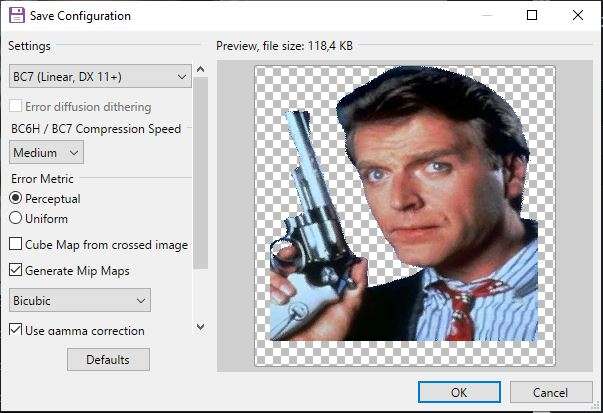Click the settings scroll down arrow

pos(200,327)
